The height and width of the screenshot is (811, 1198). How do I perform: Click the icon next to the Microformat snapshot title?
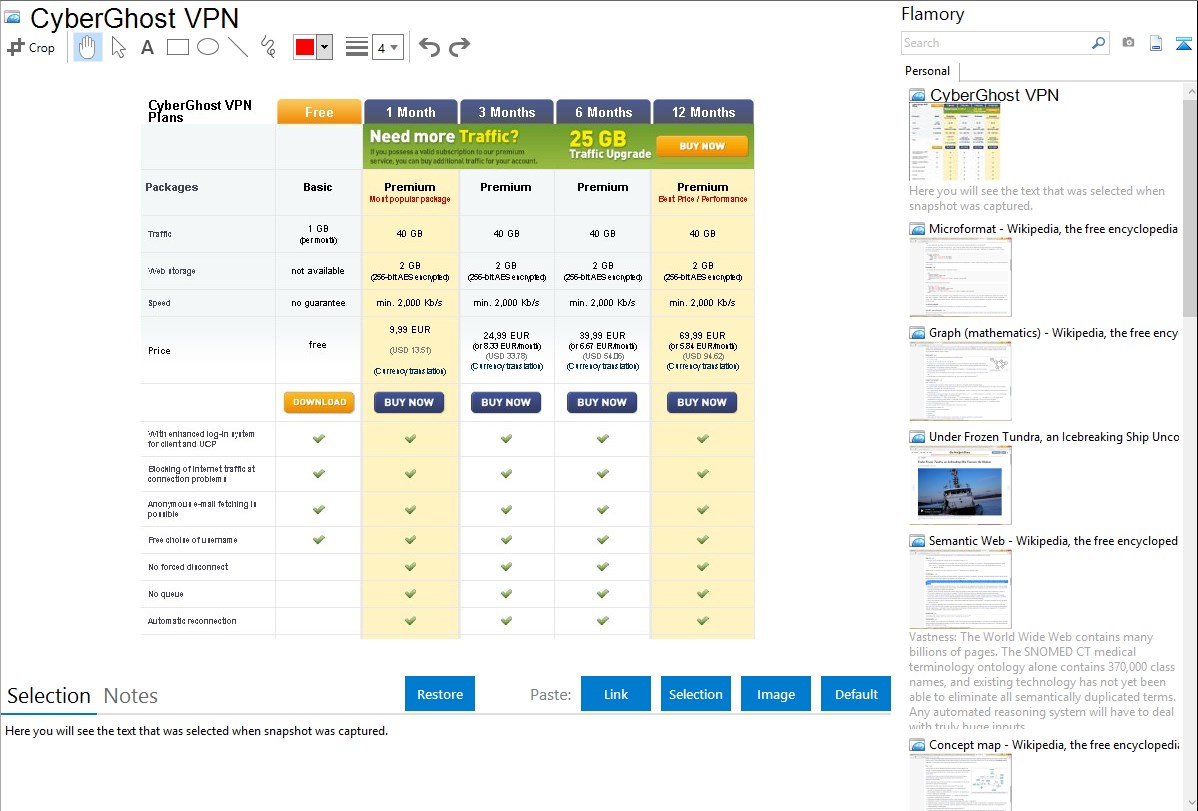point(917,229)
